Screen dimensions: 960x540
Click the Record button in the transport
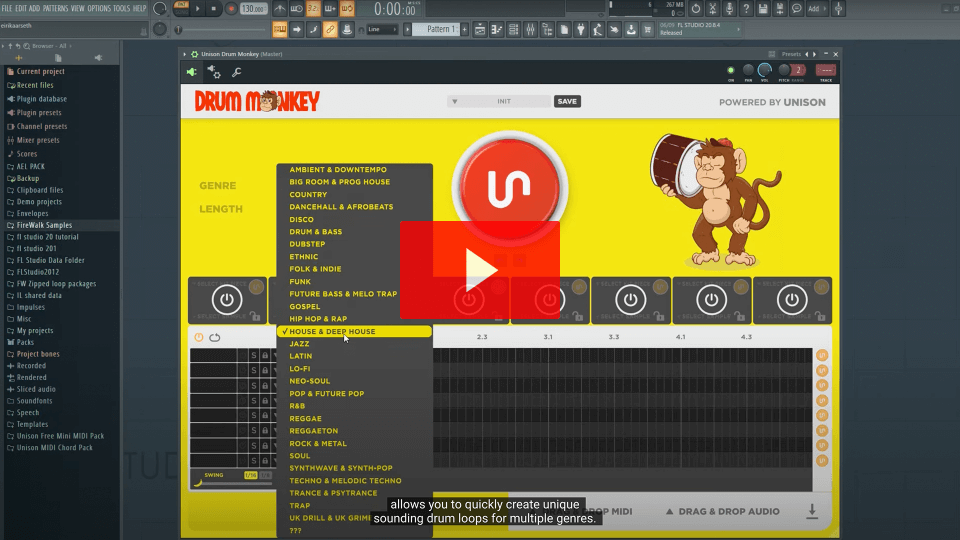click(231, 9)
